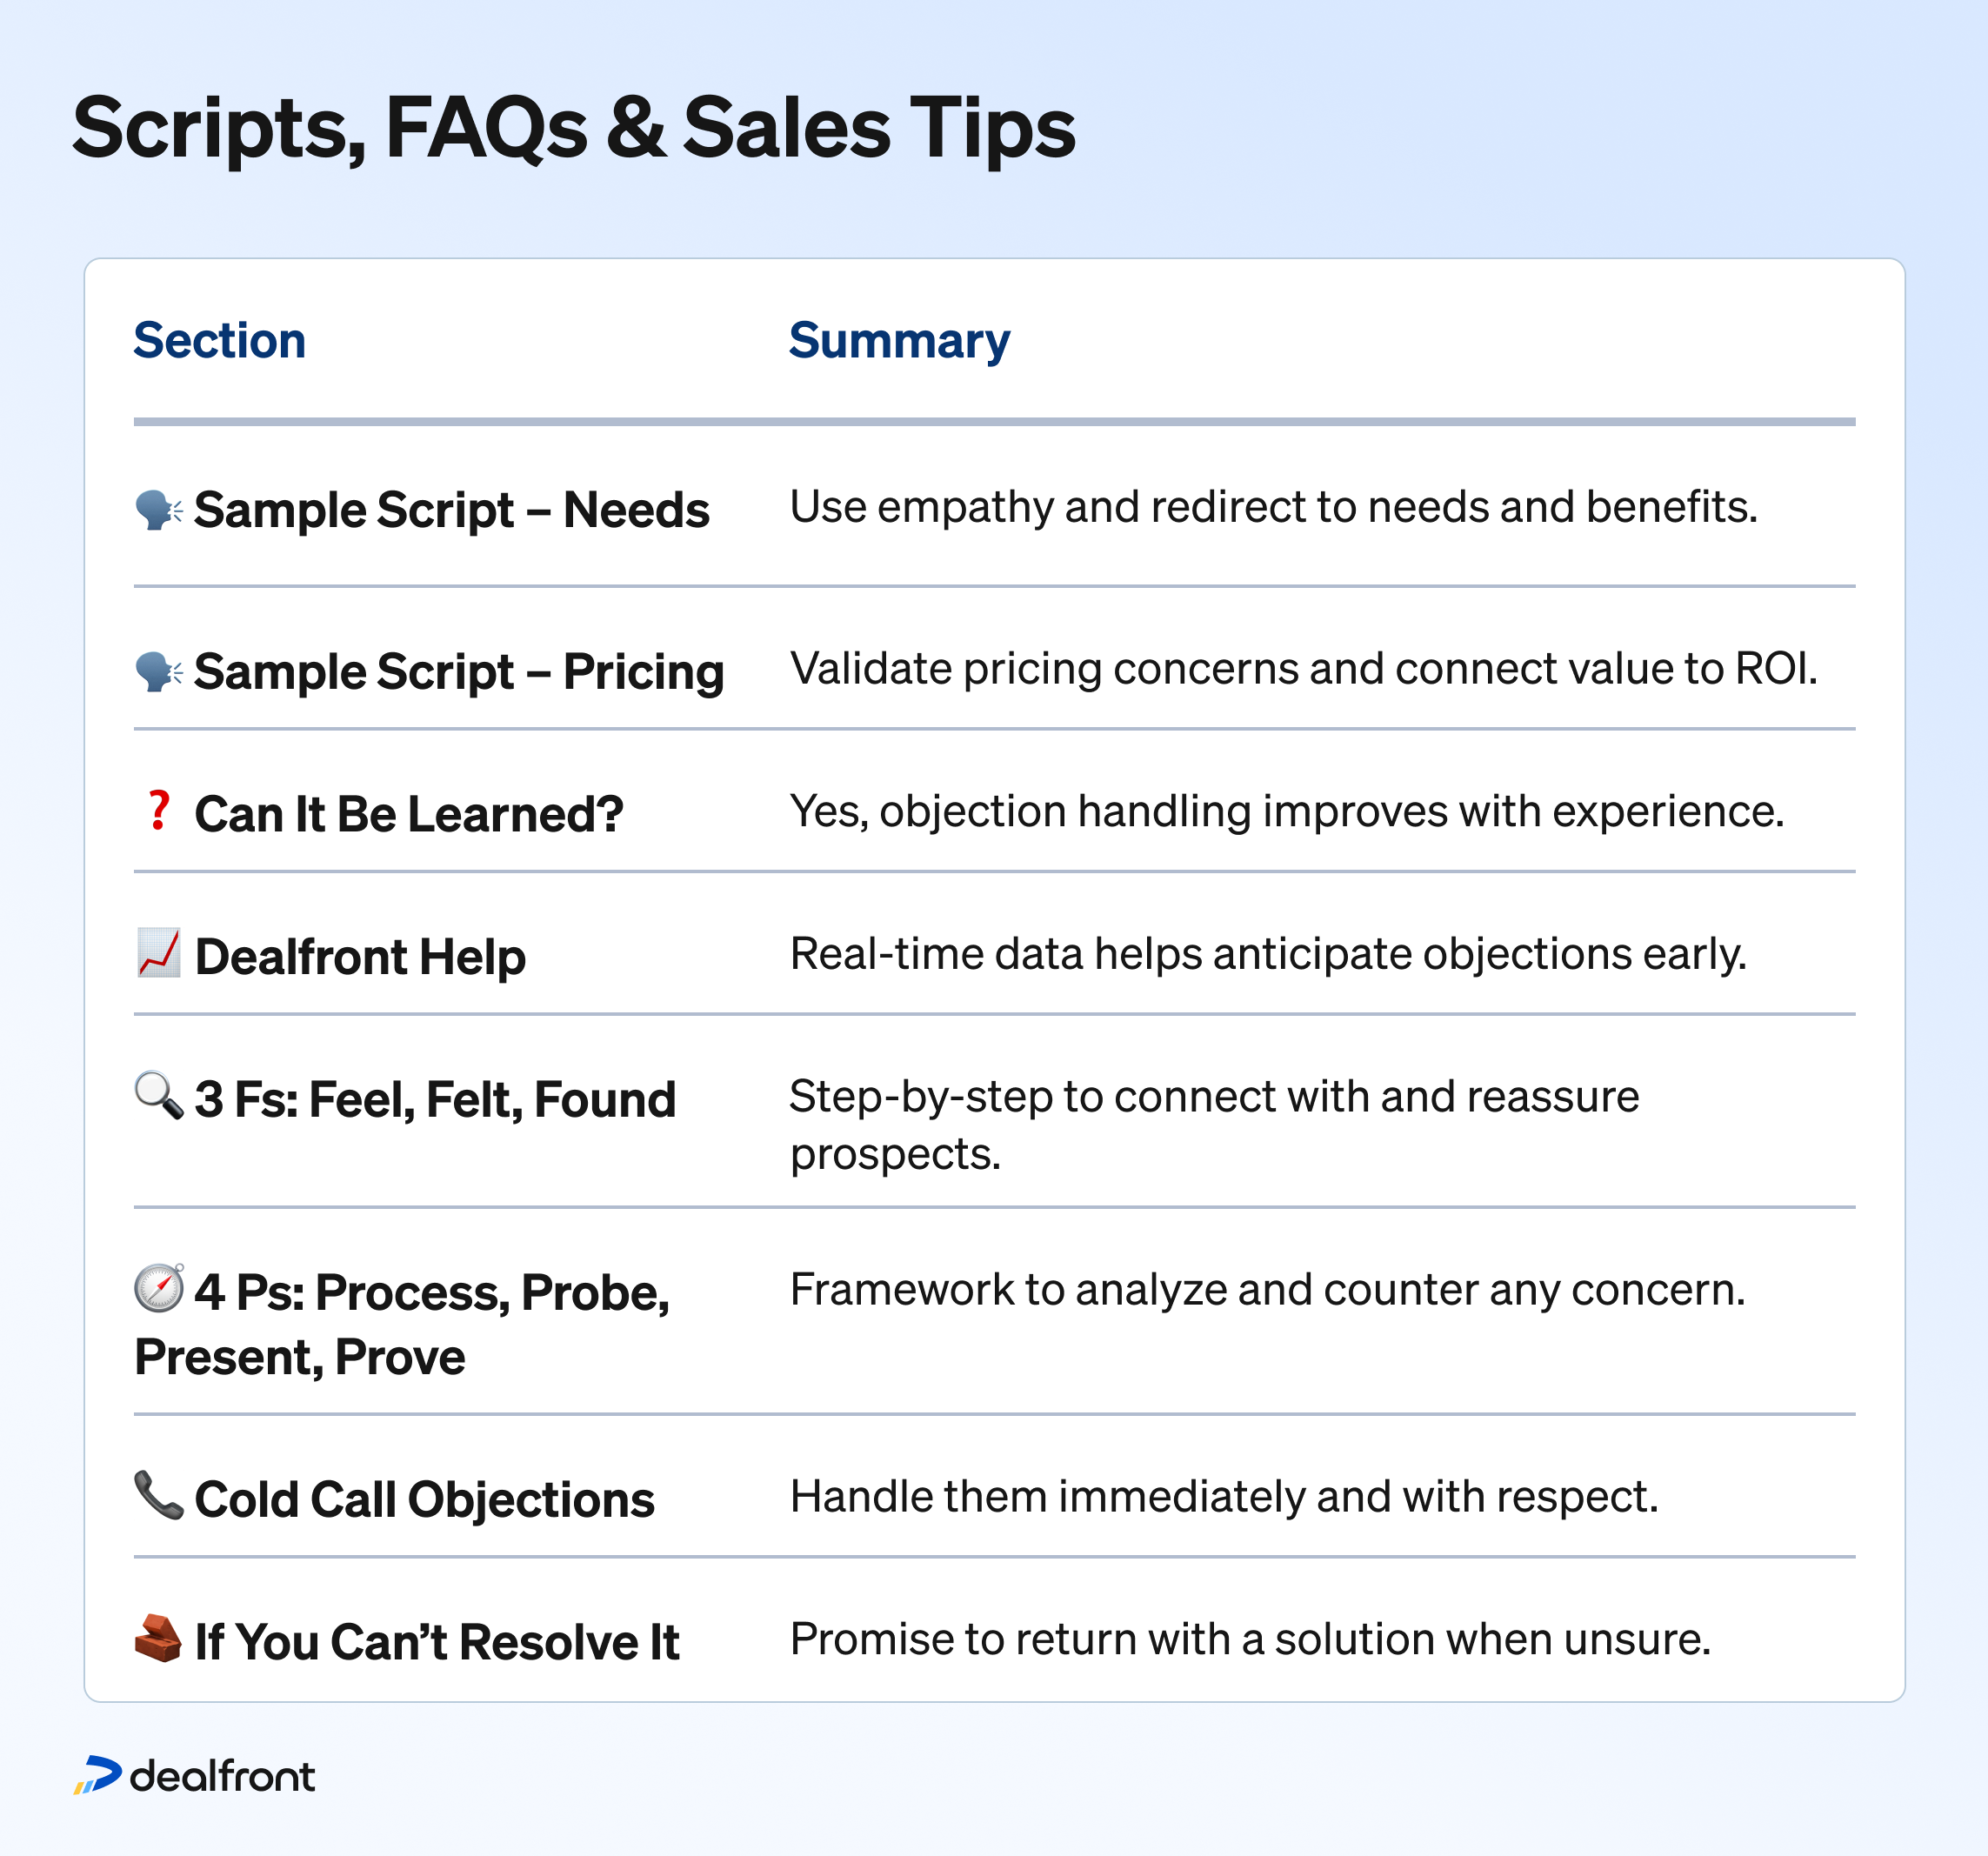This screenshot has height=1856, width=1988.
Task: Click the magnifying glass icon beside 3 Fs
Action: pyautogui.click(x=159, y=1096)
